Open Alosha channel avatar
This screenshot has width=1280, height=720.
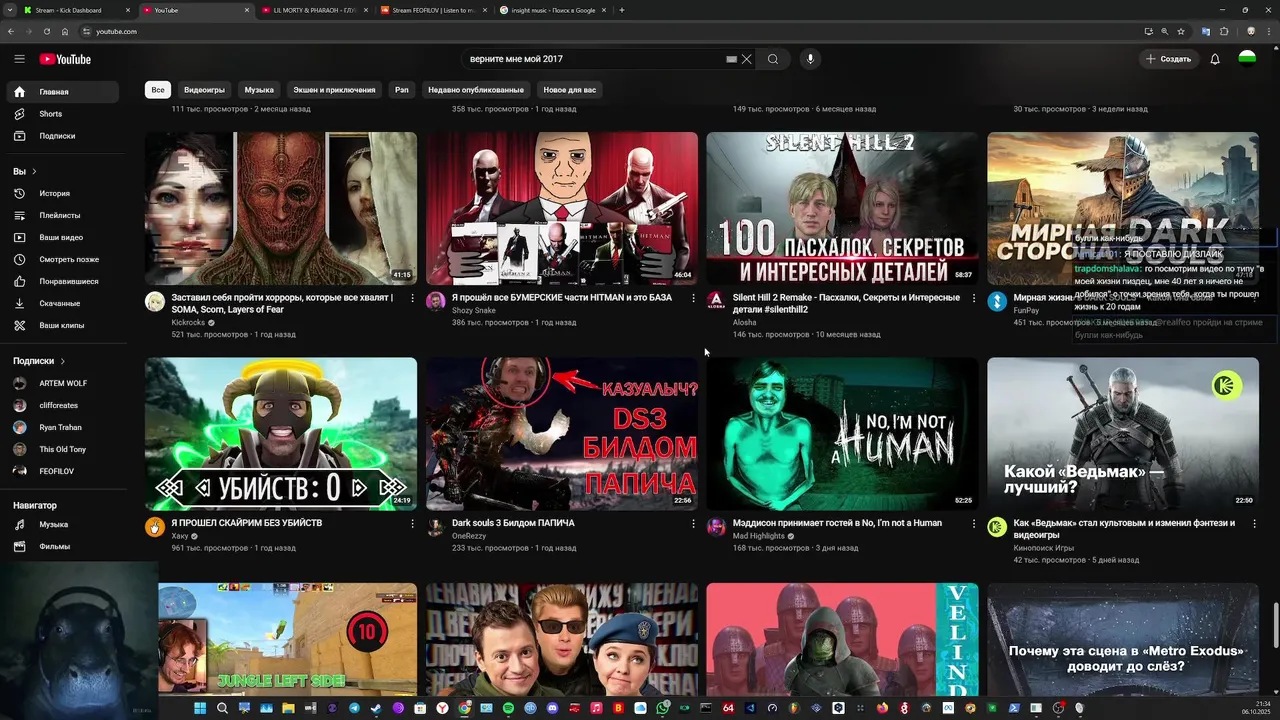point(716,301)
